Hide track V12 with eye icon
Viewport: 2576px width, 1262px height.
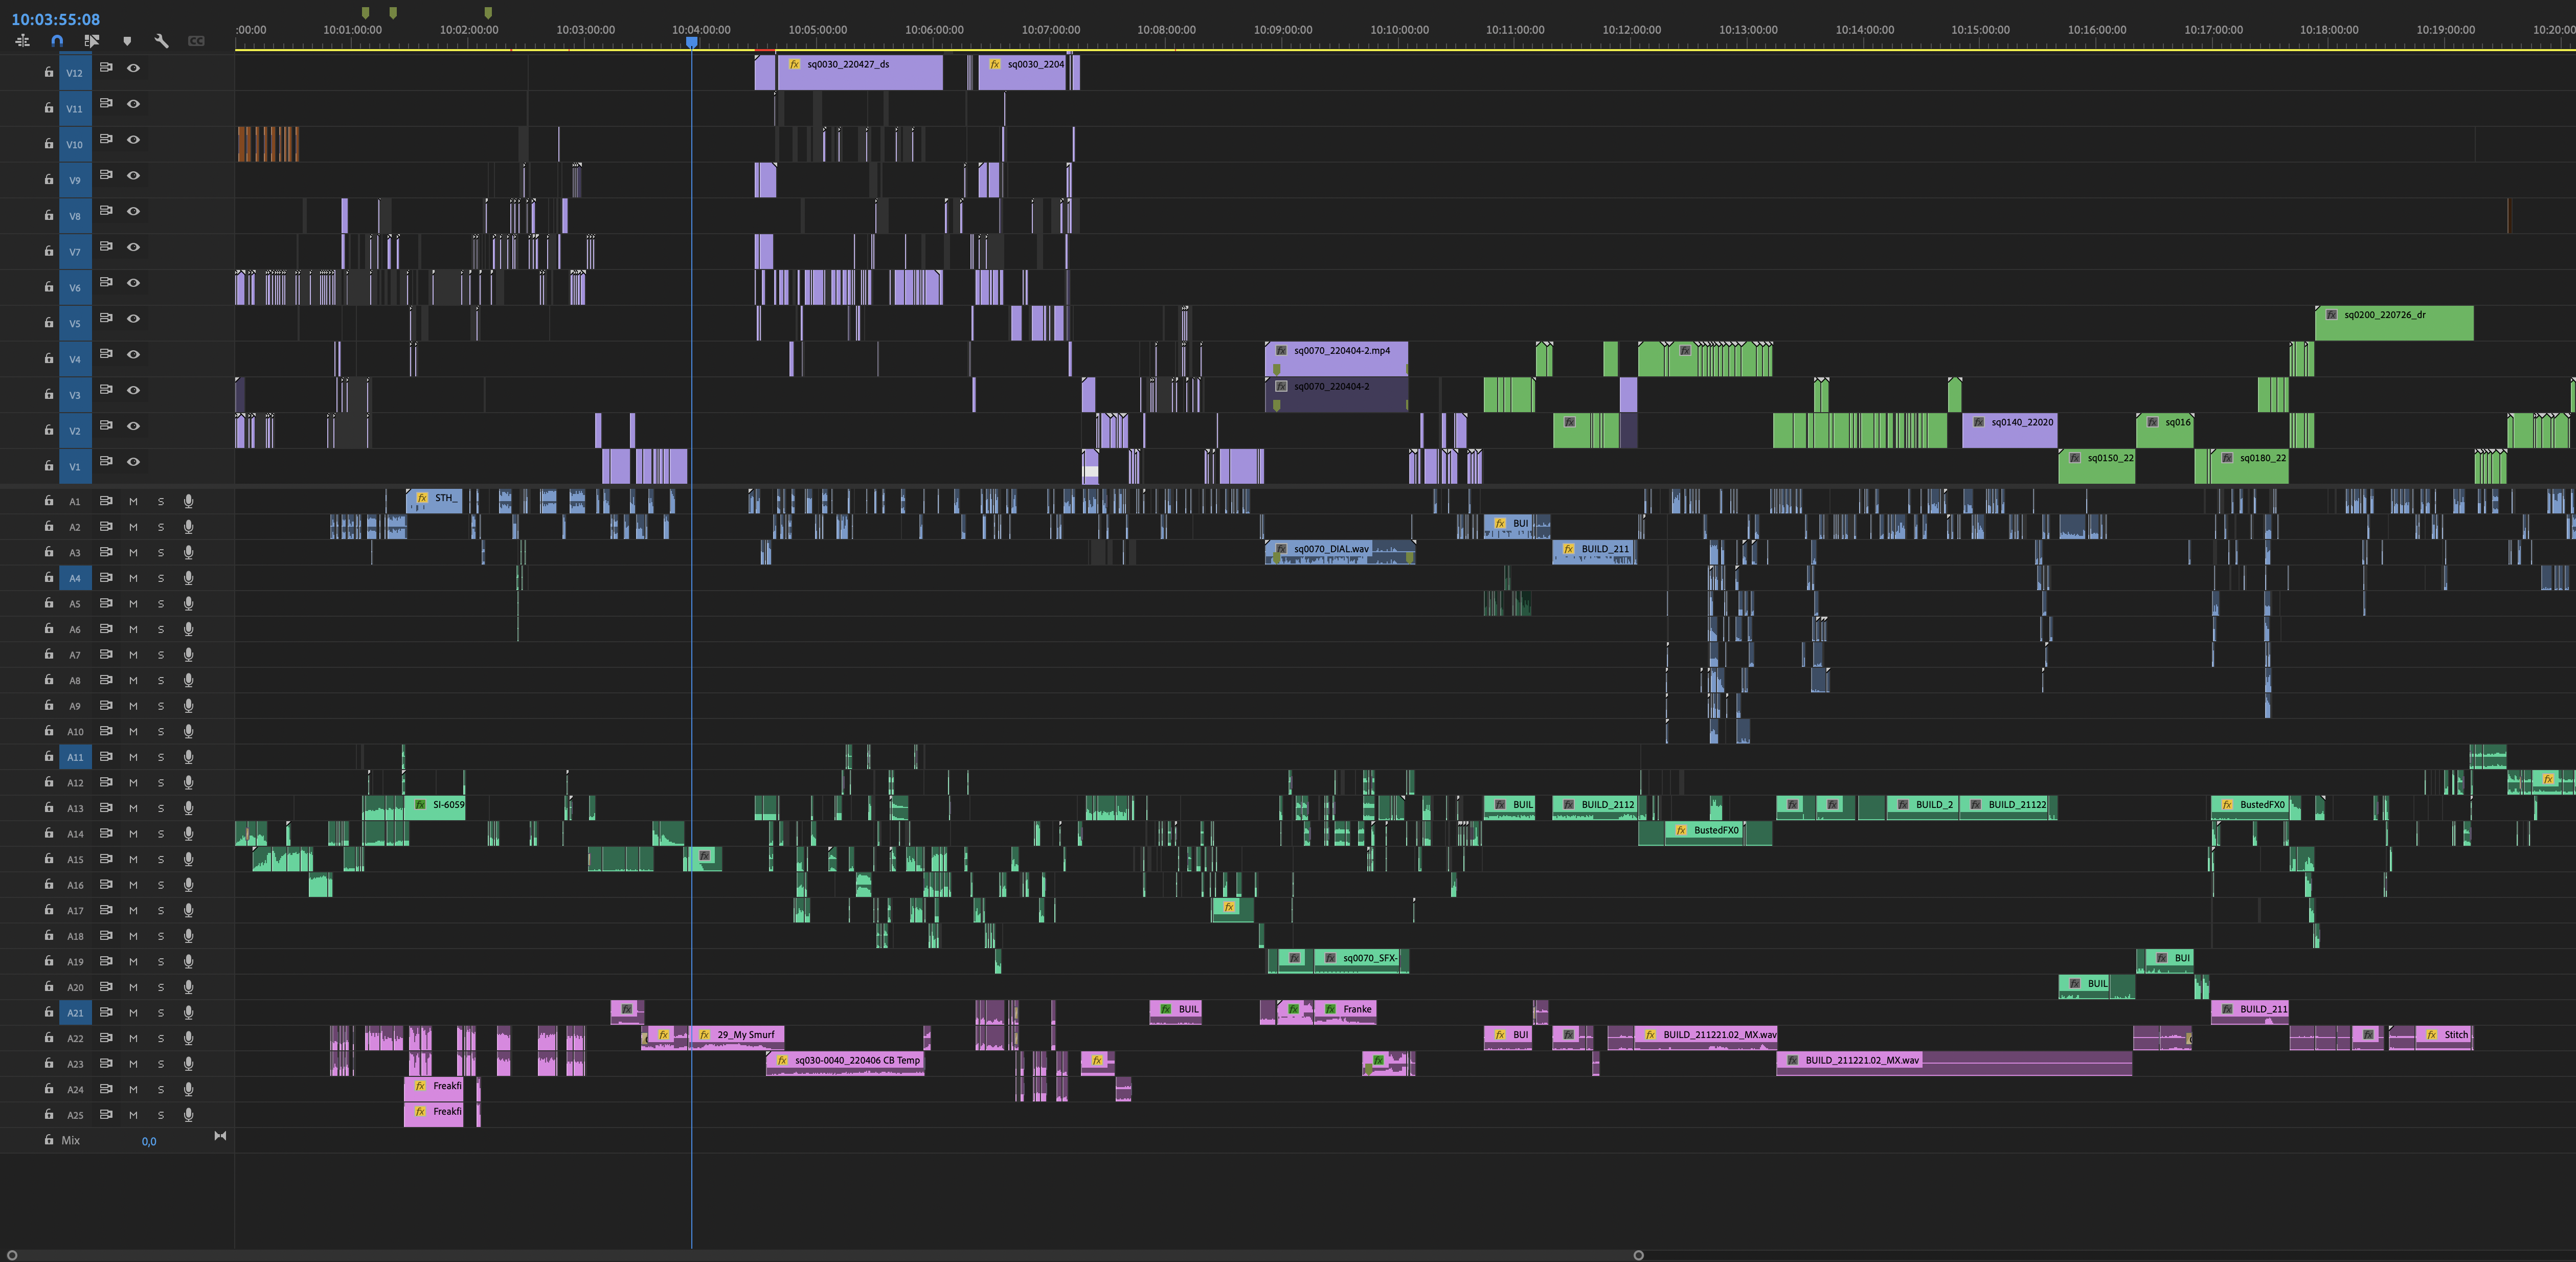click(x=133, y=68)
